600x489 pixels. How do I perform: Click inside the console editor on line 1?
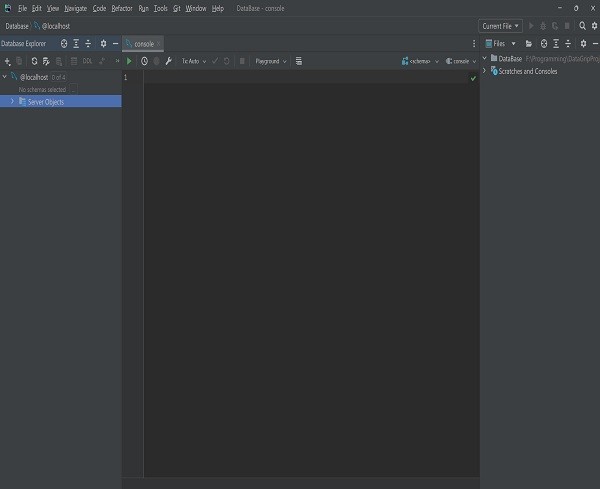[x=300, y=78]
